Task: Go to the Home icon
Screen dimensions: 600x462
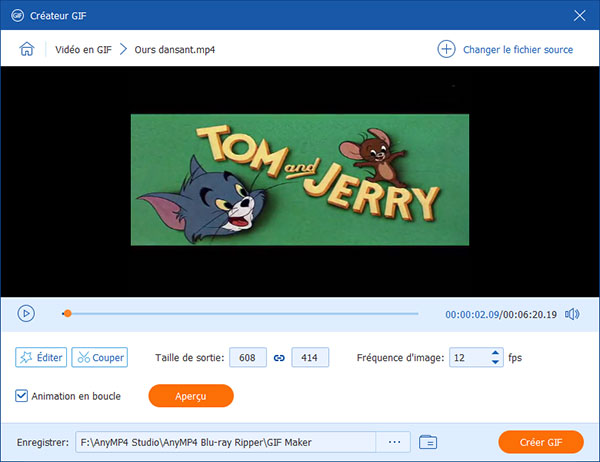Action: 27,49
